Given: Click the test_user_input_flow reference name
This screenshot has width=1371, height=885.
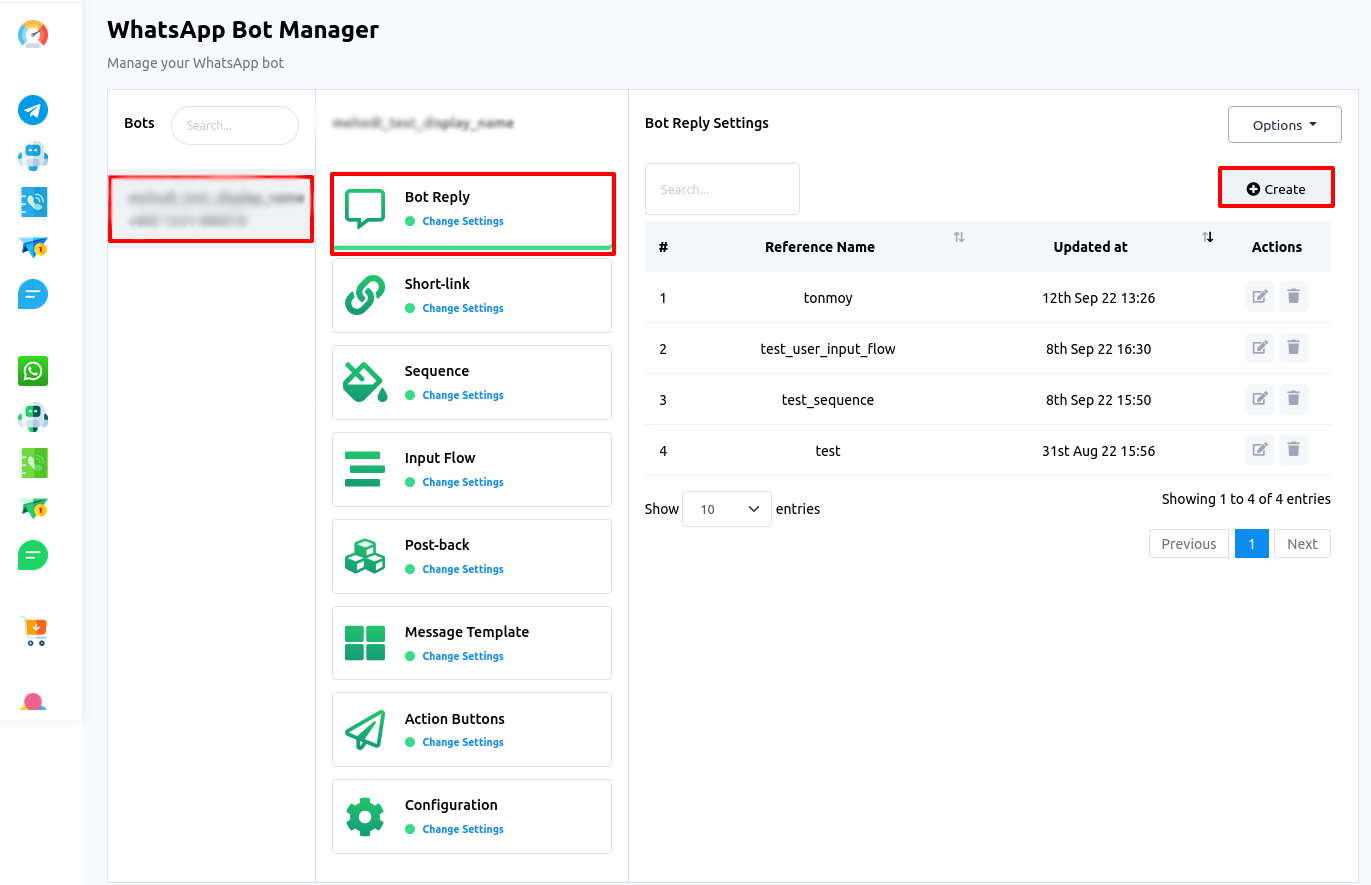Looking at the screenshot, I should (828, 349).
